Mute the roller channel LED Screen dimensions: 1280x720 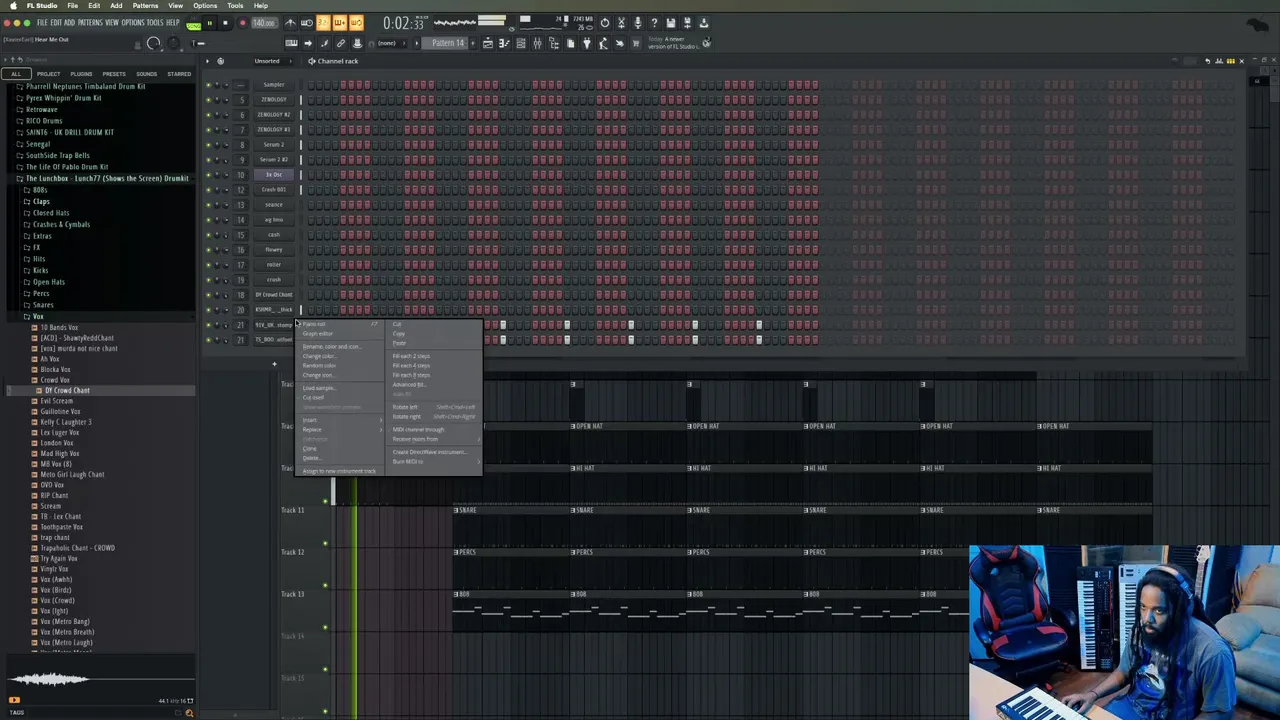(209, 265)
